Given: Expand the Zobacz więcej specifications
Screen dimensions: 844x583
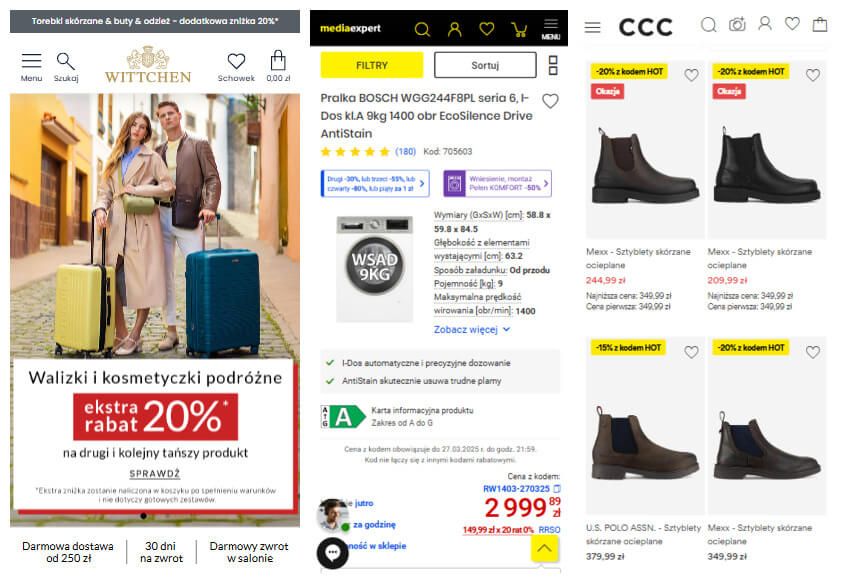Looking at the screenshot, I should (472, 329).
